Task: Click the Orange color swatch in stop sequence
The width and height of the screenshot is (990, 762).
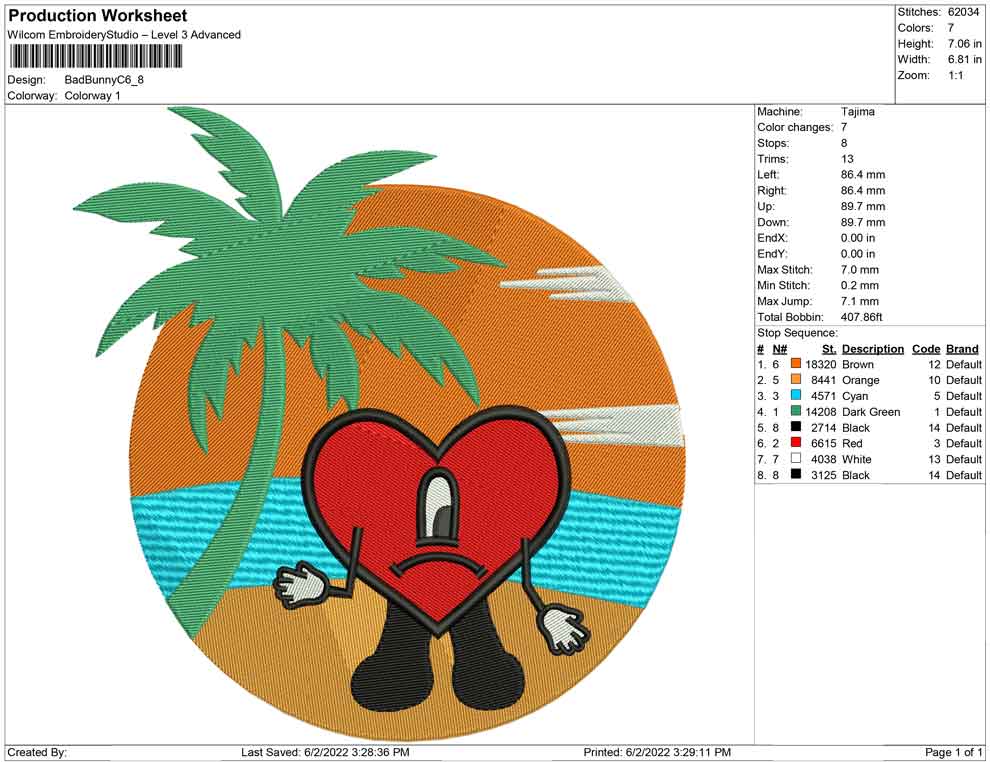Action: tap(796, 379)
